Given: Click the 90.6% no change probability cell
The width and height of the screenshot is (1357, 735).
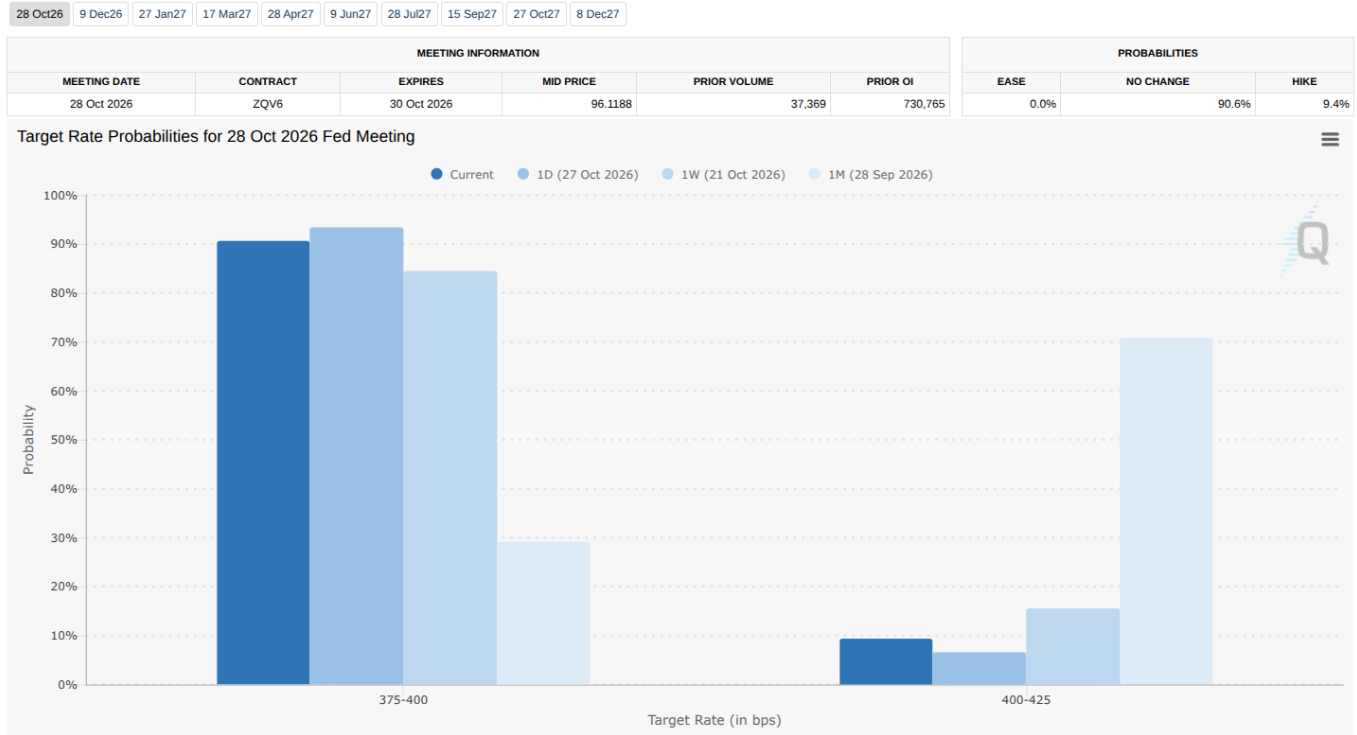Looking at the screenshot, I should click(1158, 104).
